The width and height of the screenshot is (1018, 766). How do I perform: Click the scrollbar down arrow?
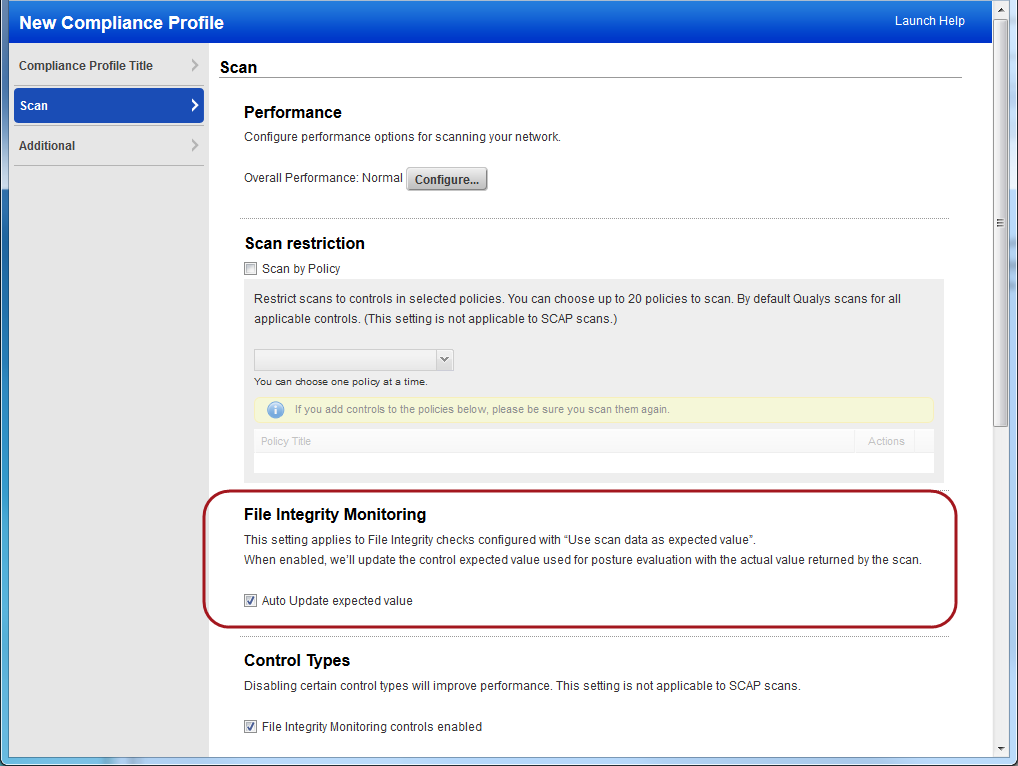pos(1002,747)
